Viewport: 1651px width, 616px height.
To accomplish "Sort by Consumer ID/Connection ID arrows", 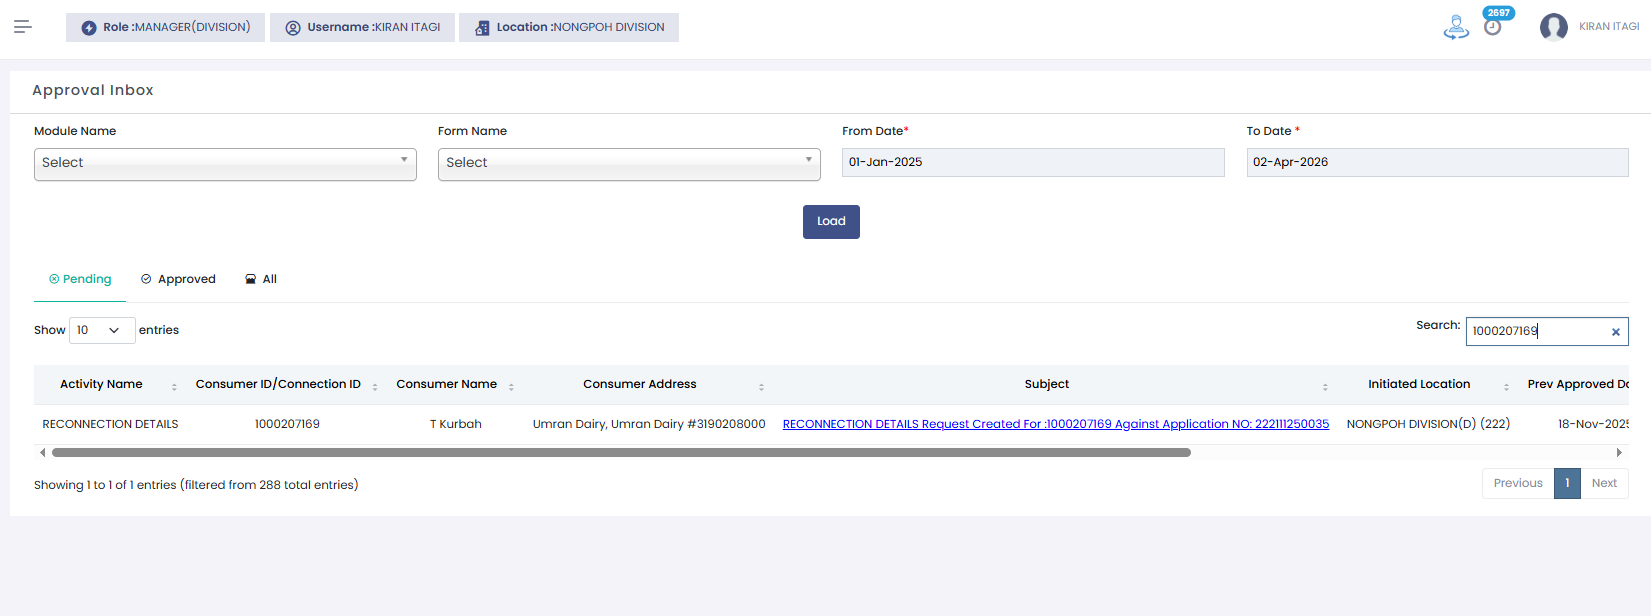I will pos(375,387).
